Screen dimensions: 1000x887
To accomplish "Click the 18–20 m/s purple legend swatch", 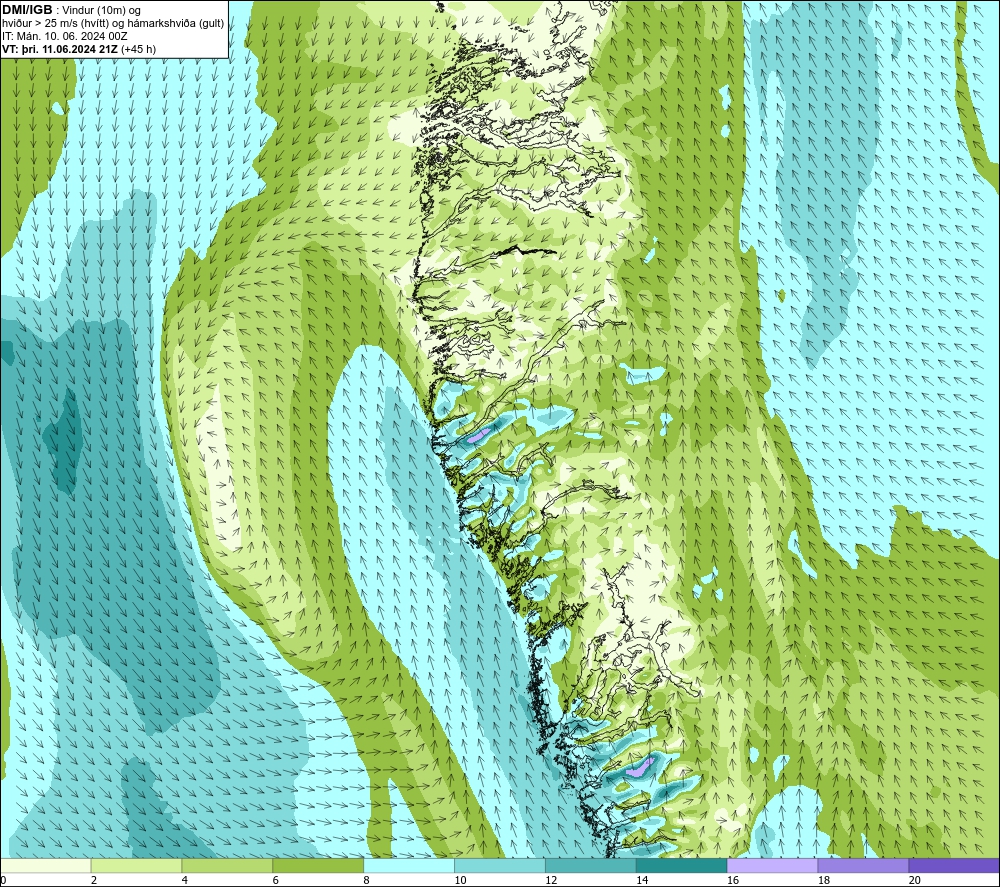I will click(863, 865).
